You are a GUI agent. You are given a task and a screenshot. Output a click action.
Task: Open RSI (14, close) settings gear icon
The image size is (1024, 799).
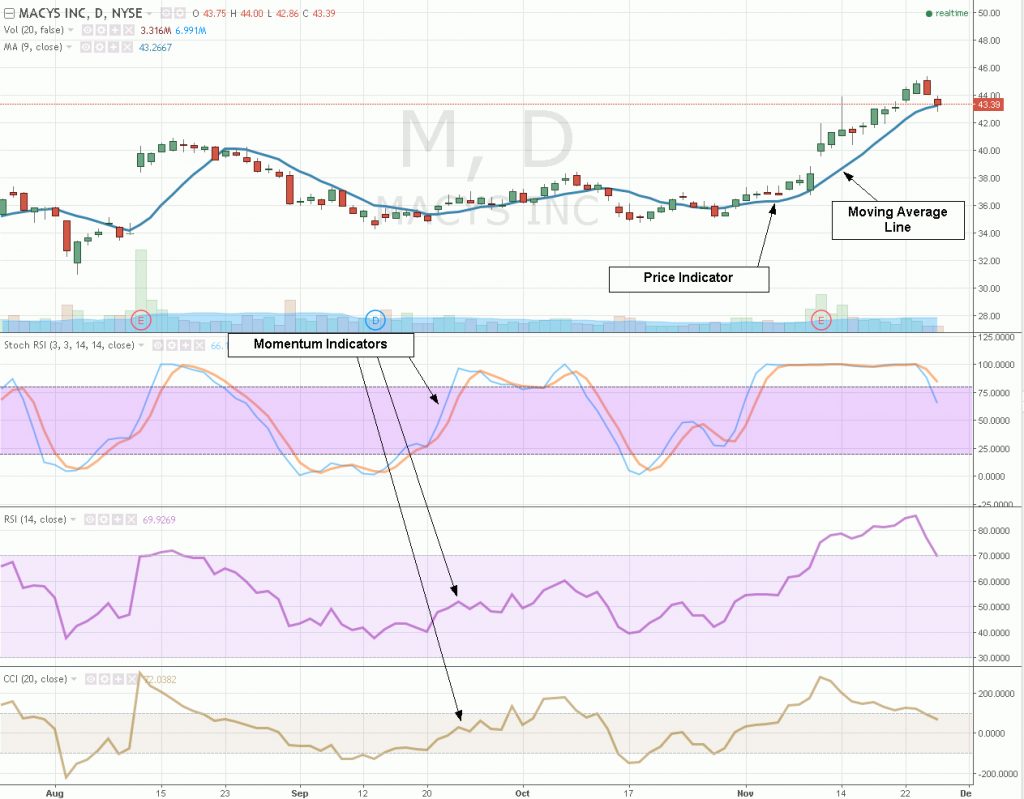click(104, 519)
